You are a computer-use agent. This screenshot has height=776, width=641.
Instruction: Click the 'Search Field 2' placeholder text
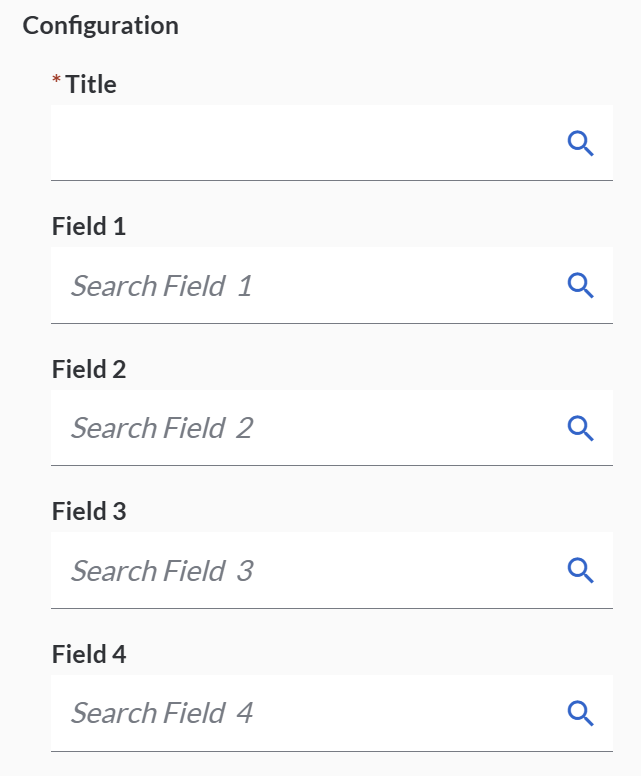pyautogui.click(x=161, y=428)
